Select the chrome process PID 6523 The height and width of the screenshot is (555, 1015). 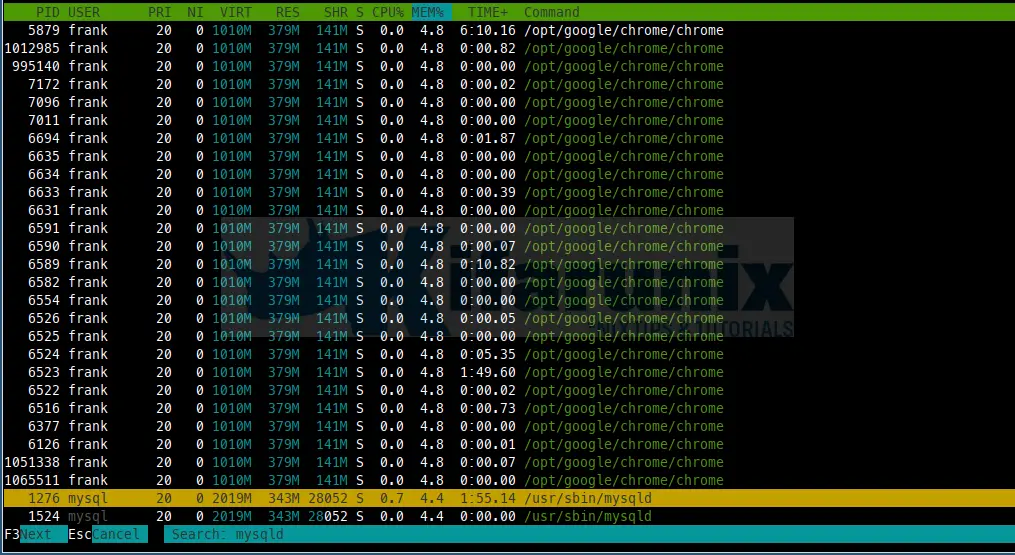coord(509,372)
